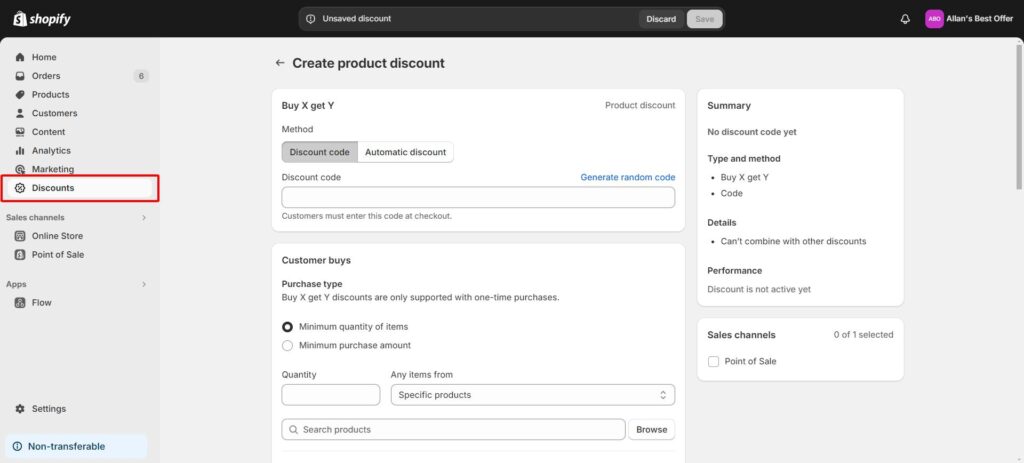The height and width of the screenshot is (463, 1024).
Task: Select Minimum quantity of items radio
Action: [x=288, y=327]
